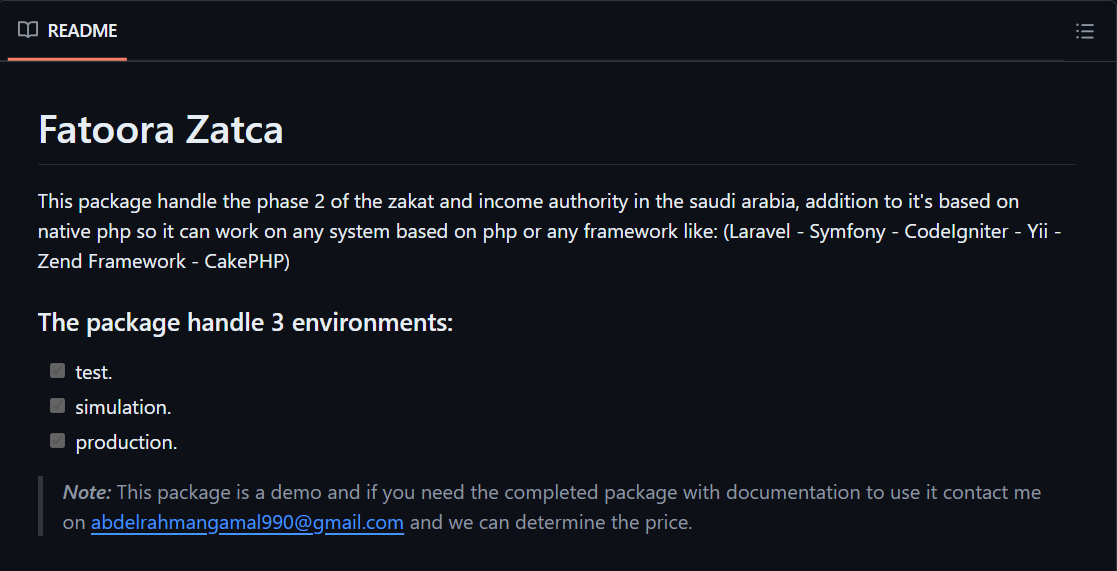The height and width of the screenshot is (571, 1117).
Task: Click the 'production.' list item text
Action: pyautogui.click(x=126, y=442)
